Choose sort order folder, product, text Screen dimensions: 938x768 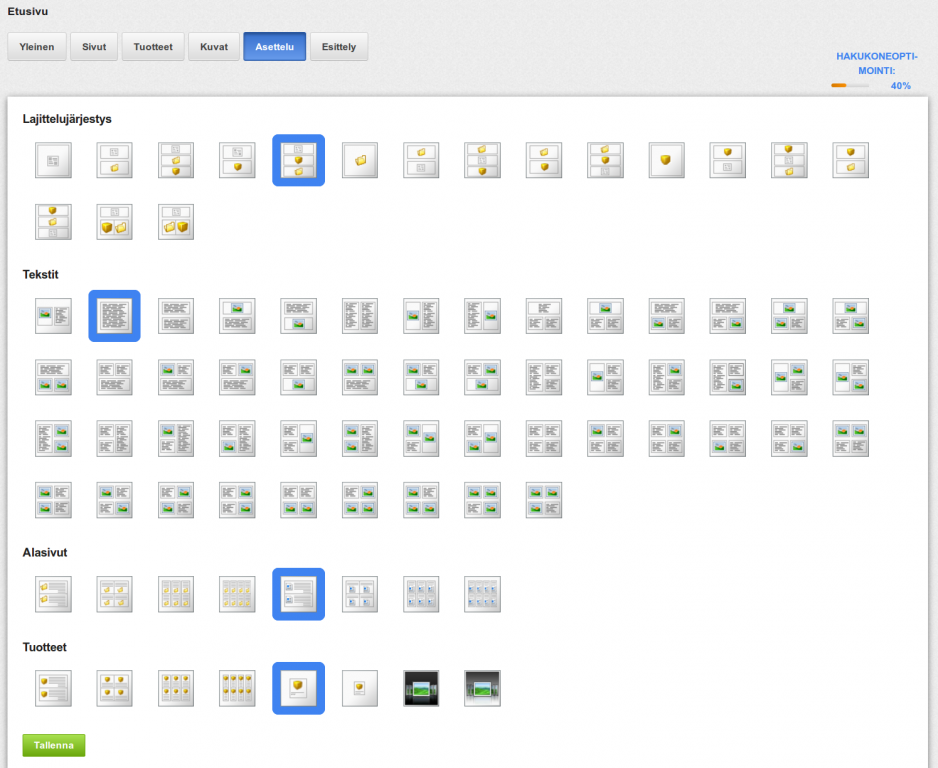pyautogui.click(x=605, y=160)
